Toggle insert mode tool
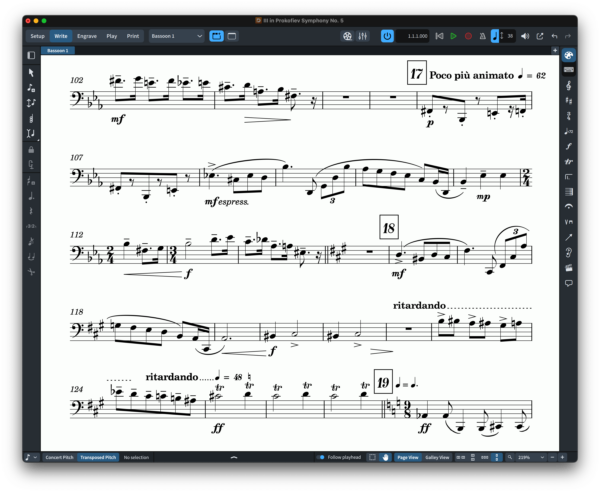The width and height of the screenshot is (600, 492). 31,133
